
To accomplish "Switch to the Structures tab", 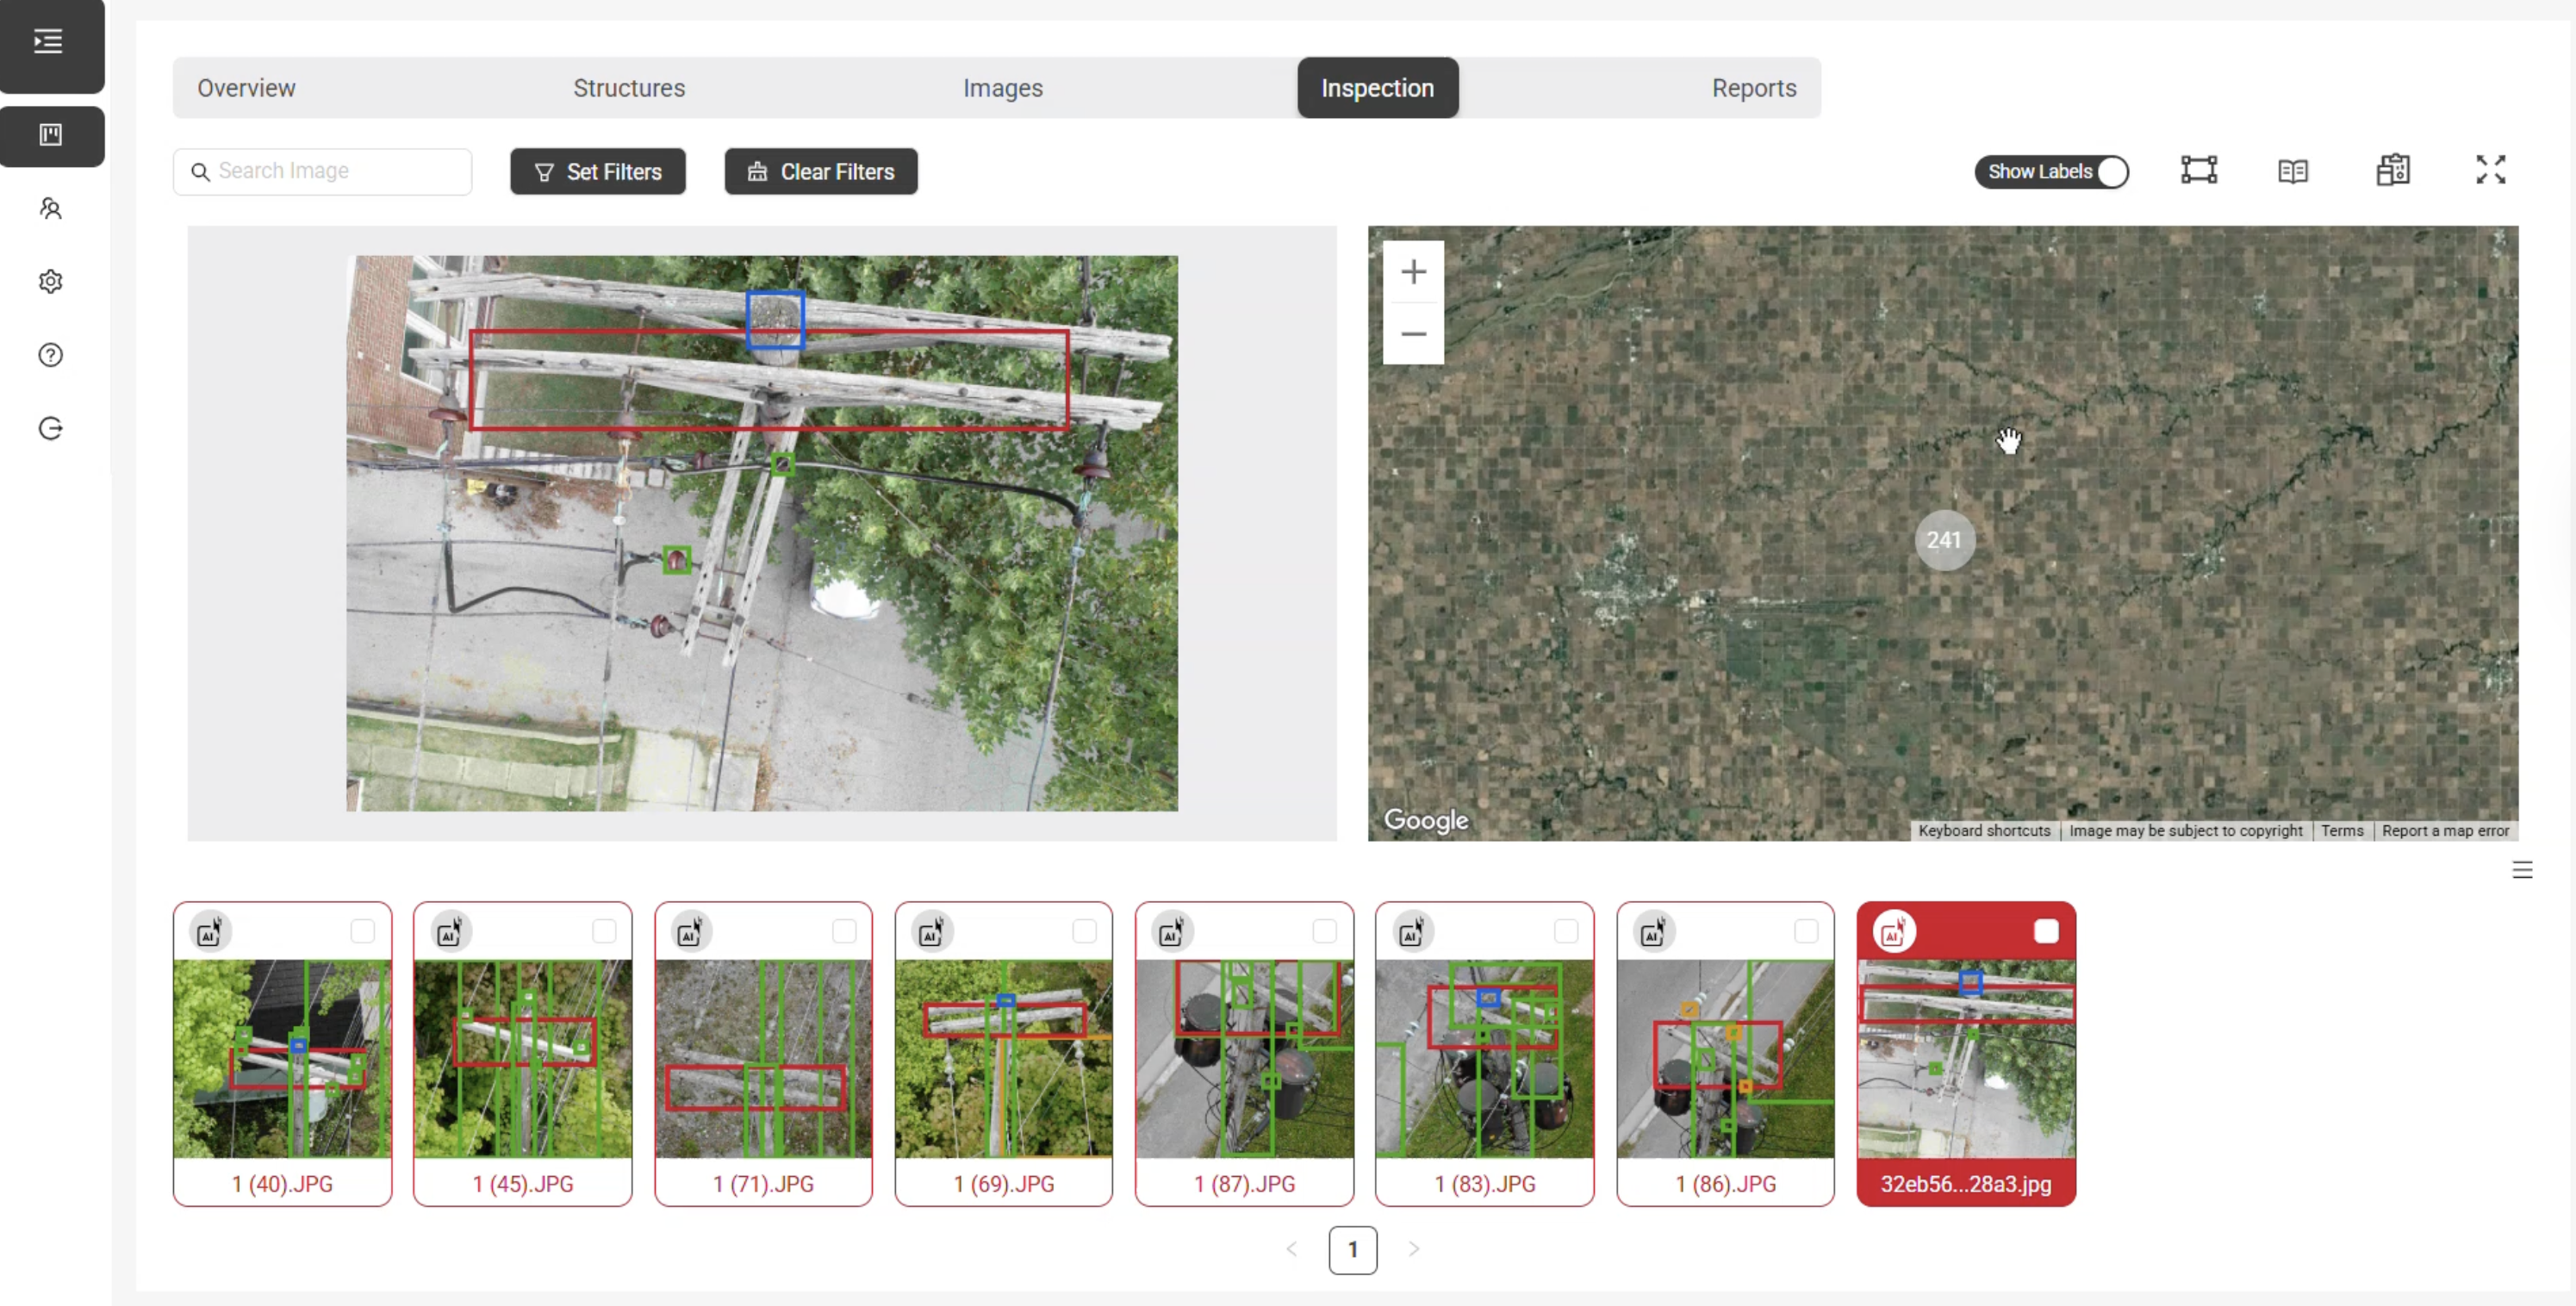I will (x=629, y=88).
